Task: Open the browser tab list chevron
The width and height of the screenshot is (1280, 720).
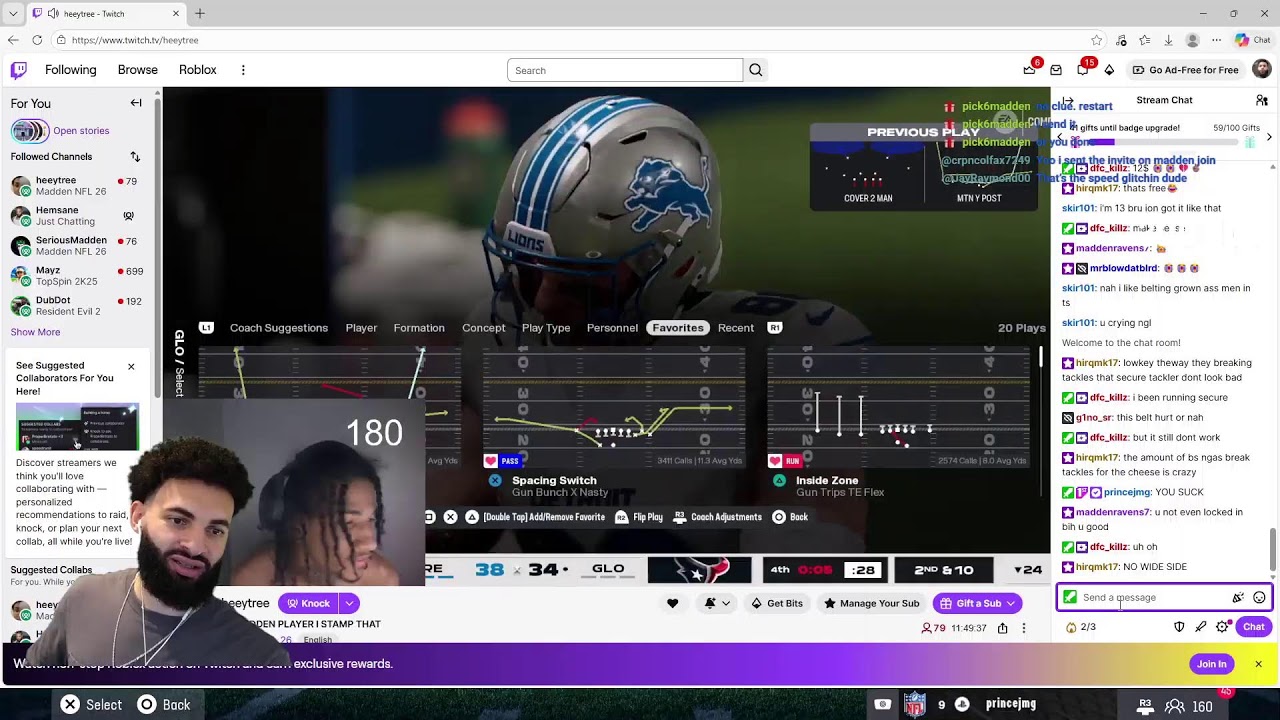Action: coord(13,14)
